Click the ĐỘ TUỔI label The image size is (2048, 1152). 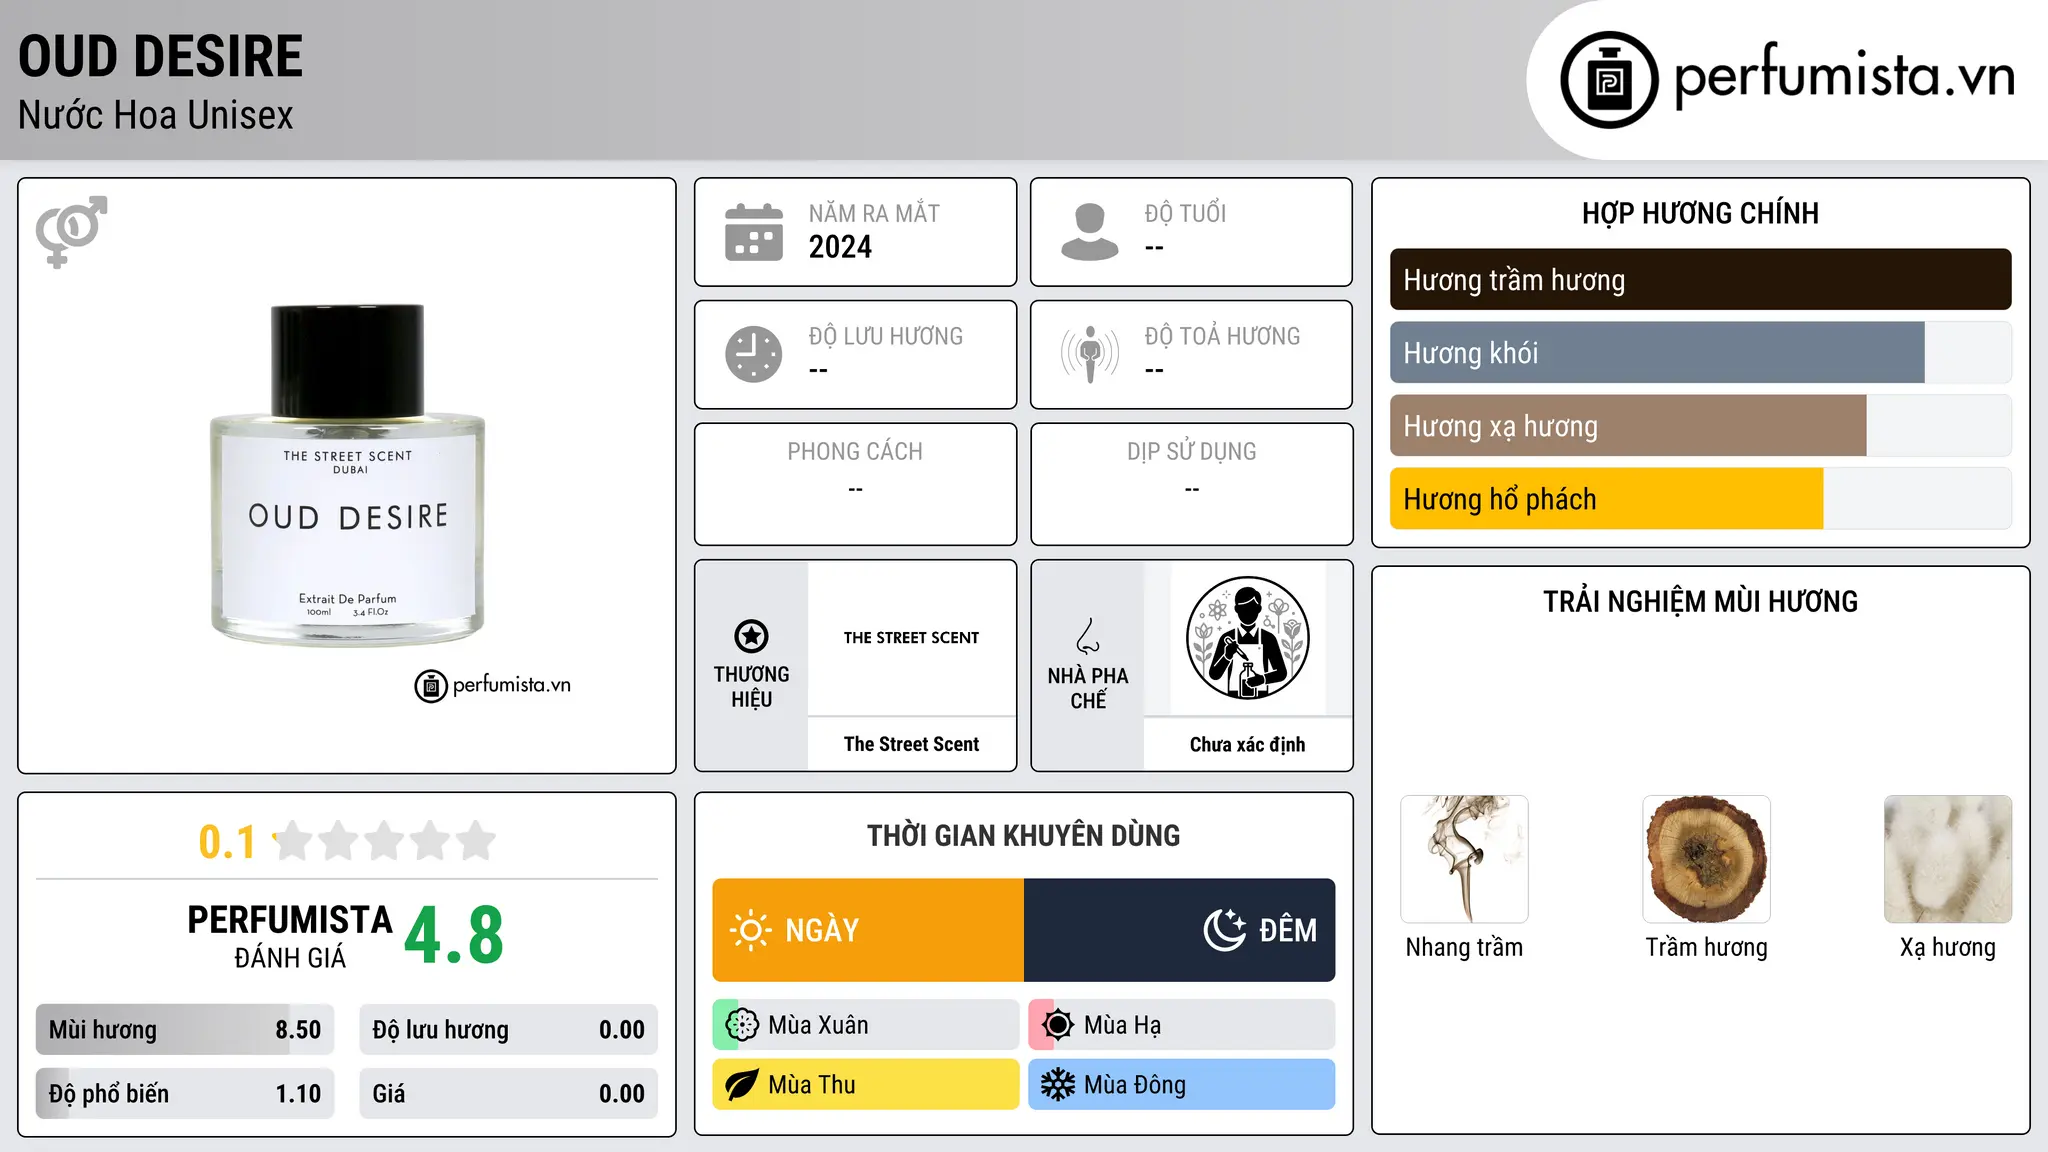click(1185, 213)
